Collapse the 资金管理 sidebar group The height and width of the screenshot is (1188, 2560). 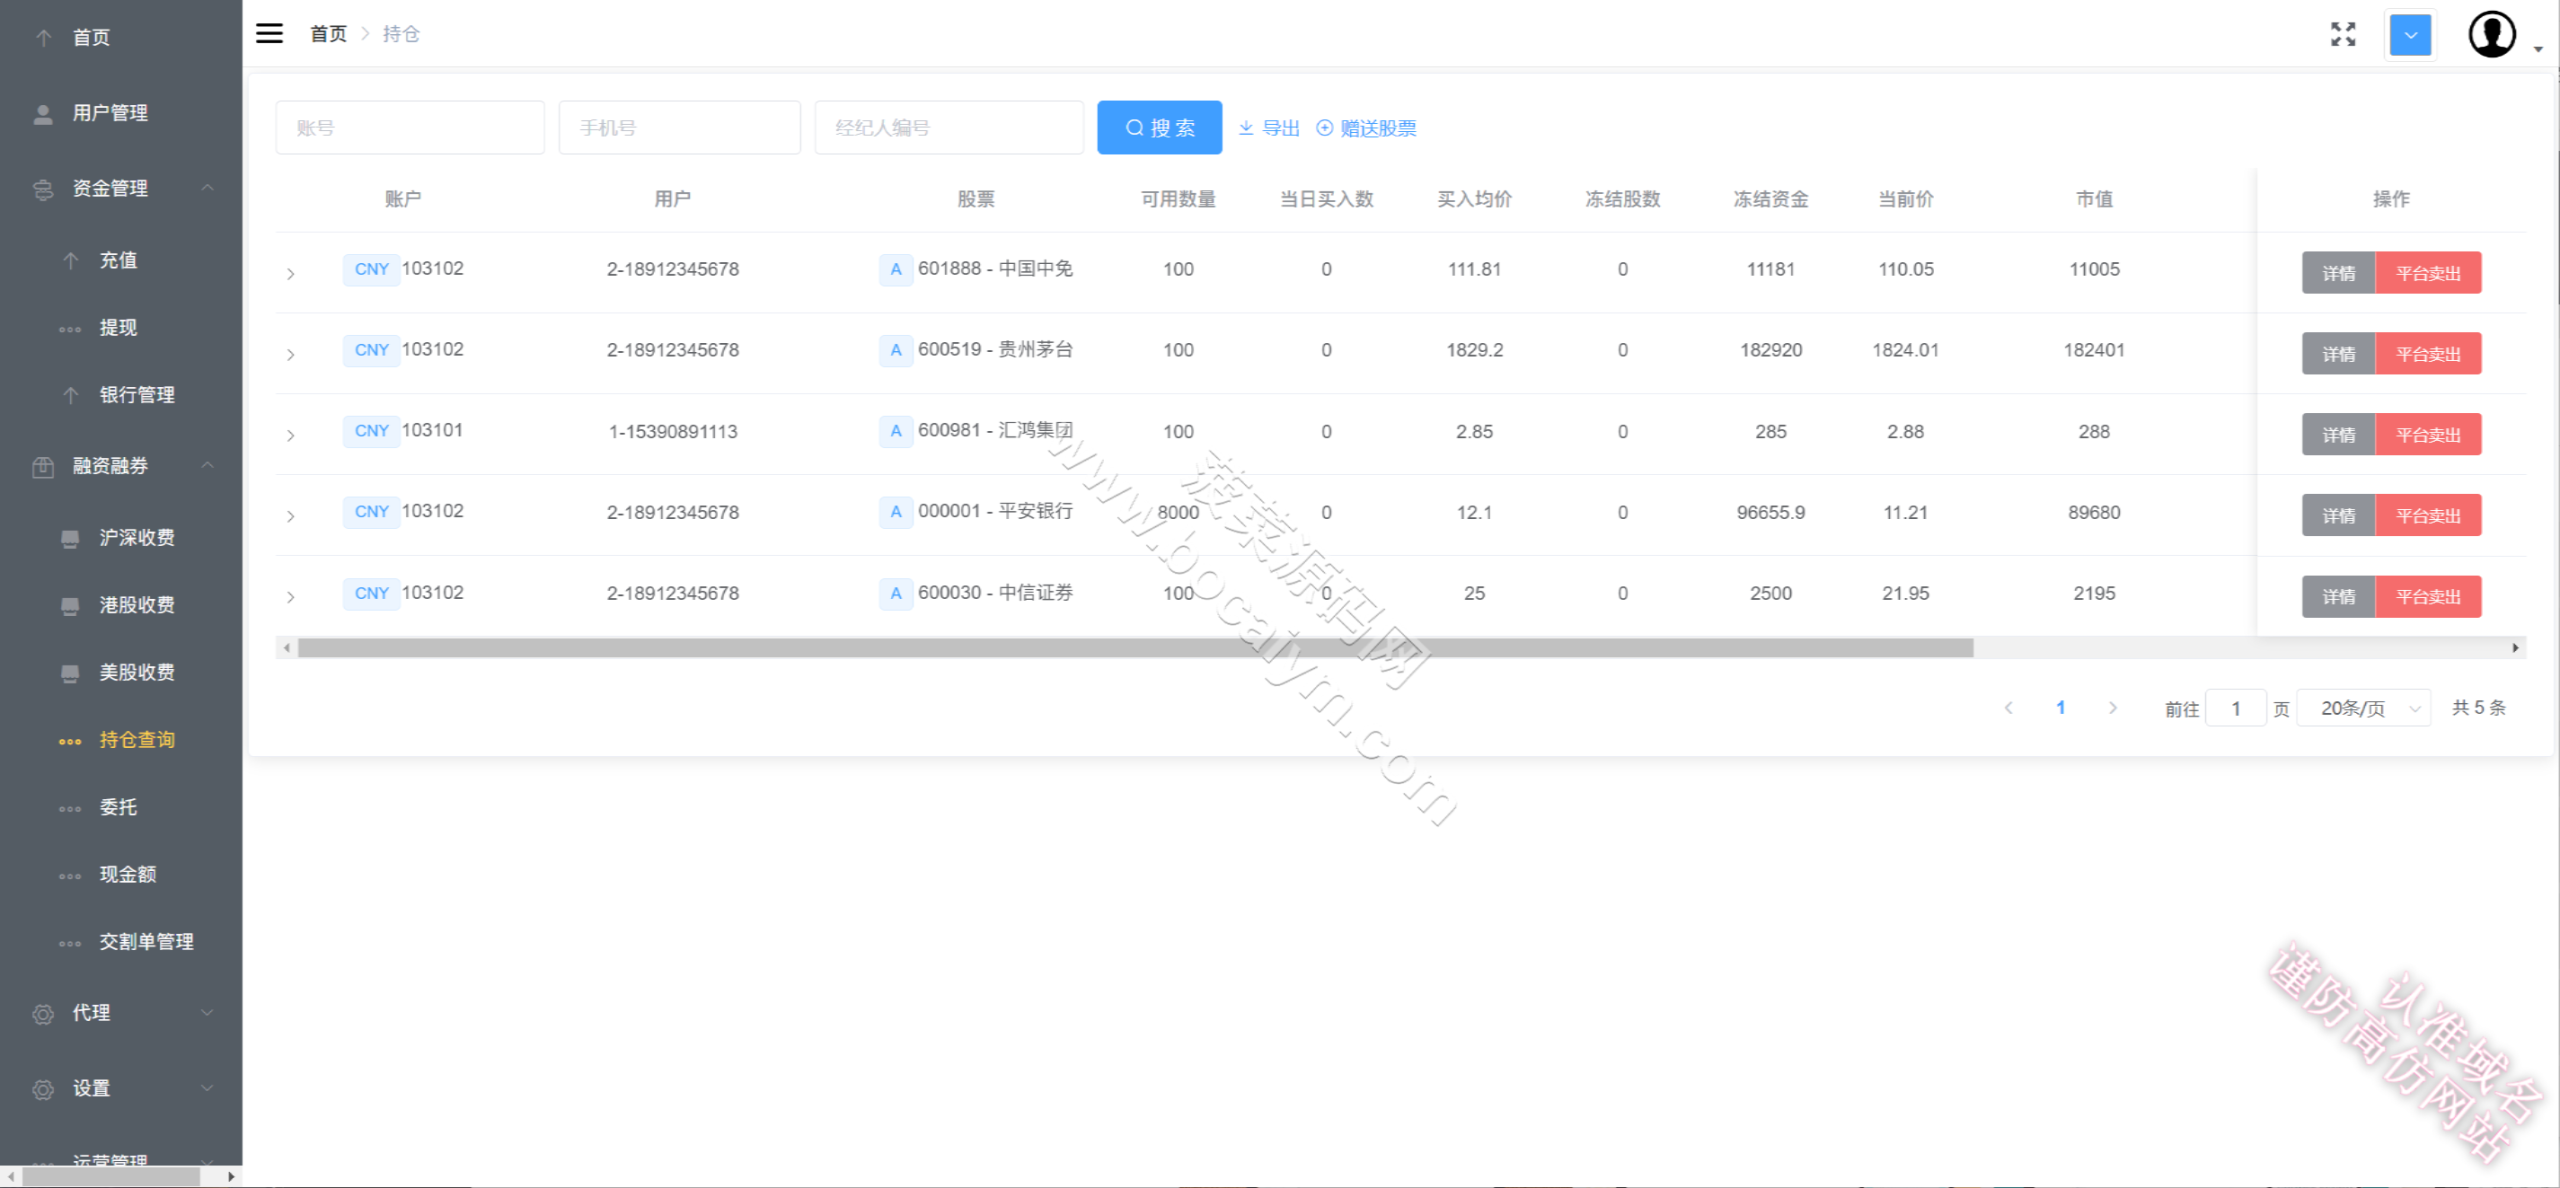tap(121, 188)
